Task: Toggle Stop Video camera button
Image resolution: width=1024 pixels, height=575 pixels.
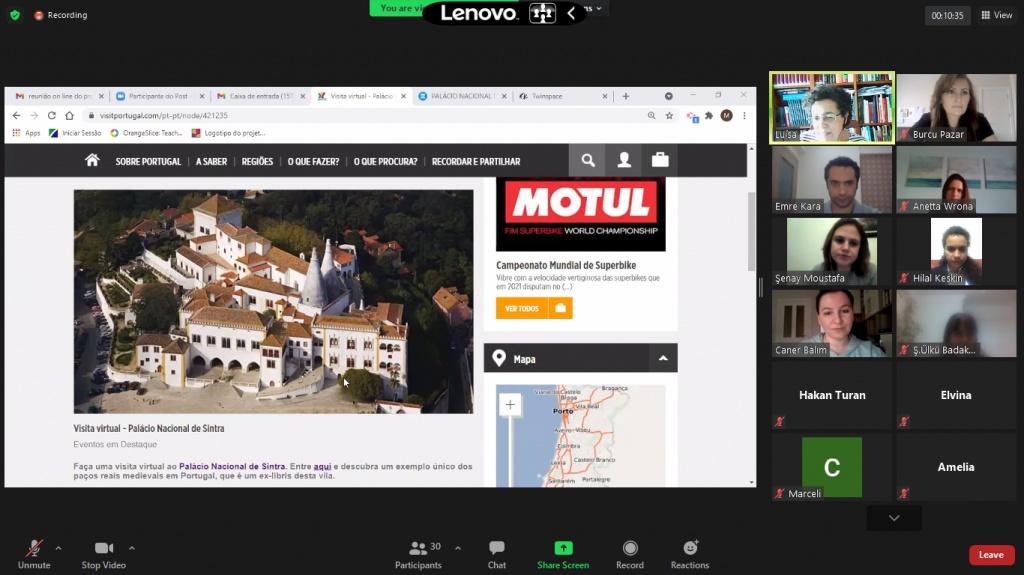Action: click(x=104, y=549)
